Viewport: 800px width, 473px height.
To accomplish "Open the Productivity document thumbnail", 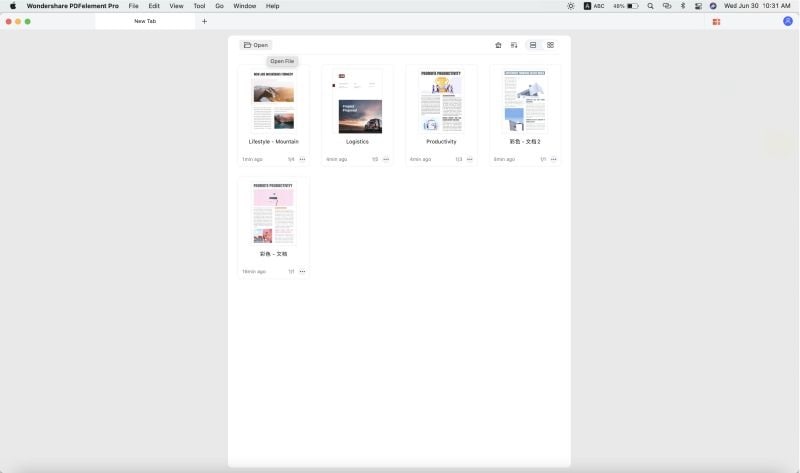I will click(x=441, y=101).
